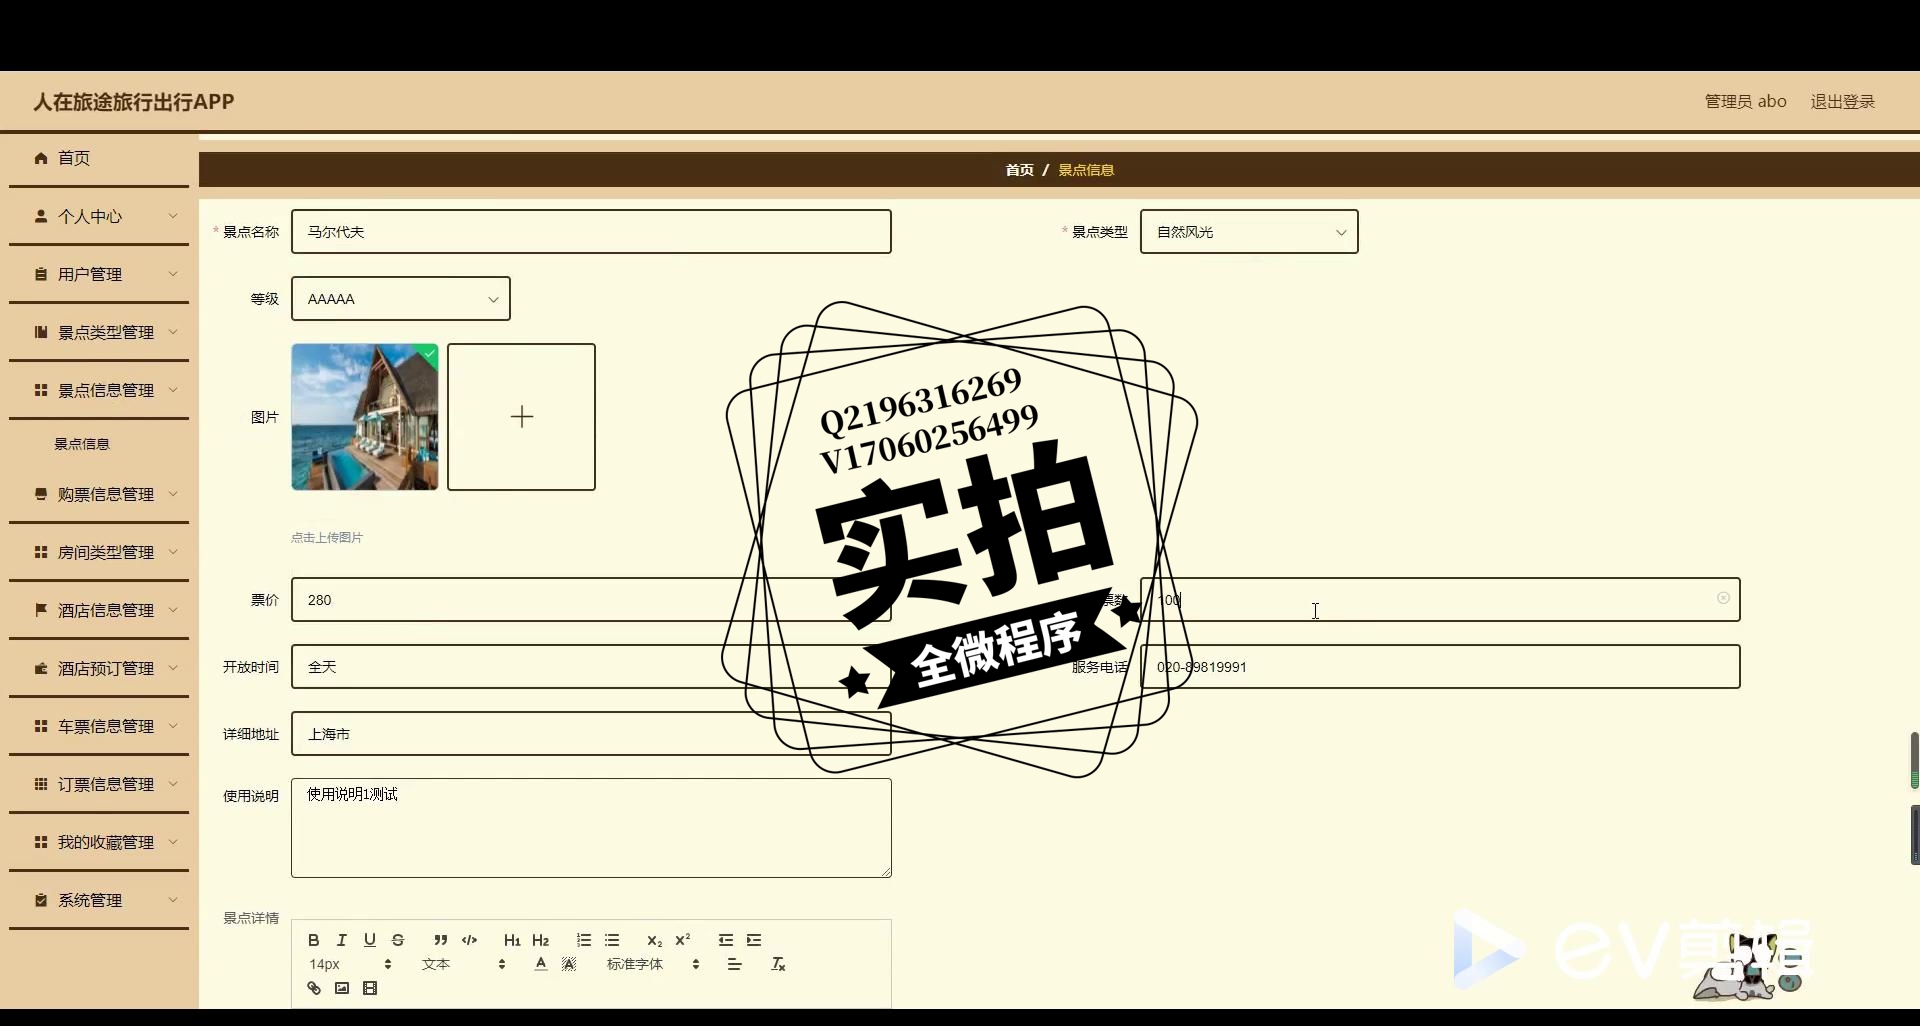Image resolution: width=1920 pixels, height=1026 pixels.
Task: Click the 景点信息 breadcrumb link
Action: pos(1086,170)
